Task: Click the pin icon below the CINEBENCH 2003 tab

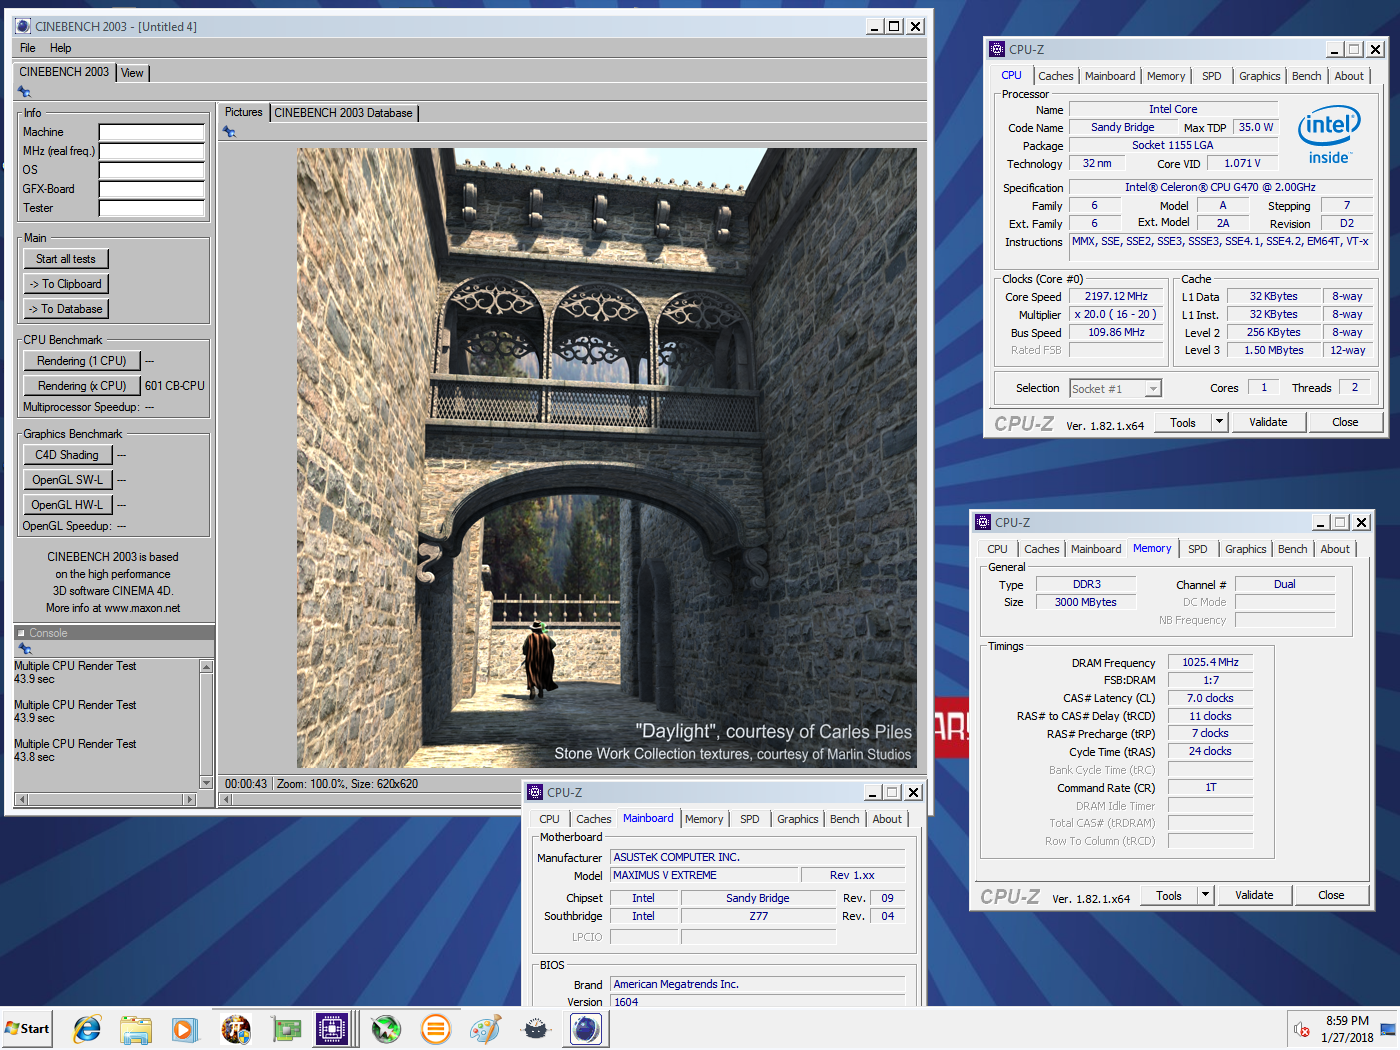Action: pyautogui.click(x=24, y=92)
